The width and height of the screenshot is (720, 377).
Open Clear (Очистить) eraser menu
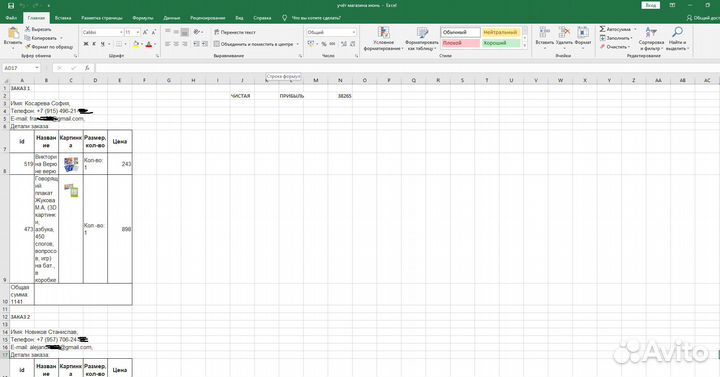614,46
